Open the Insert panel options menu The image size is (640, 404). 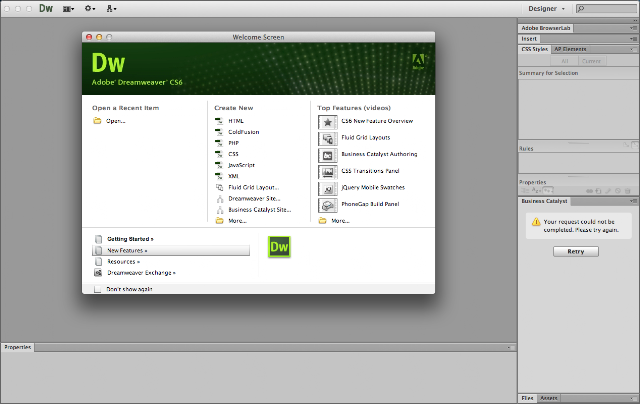click(x=633, y=39)
